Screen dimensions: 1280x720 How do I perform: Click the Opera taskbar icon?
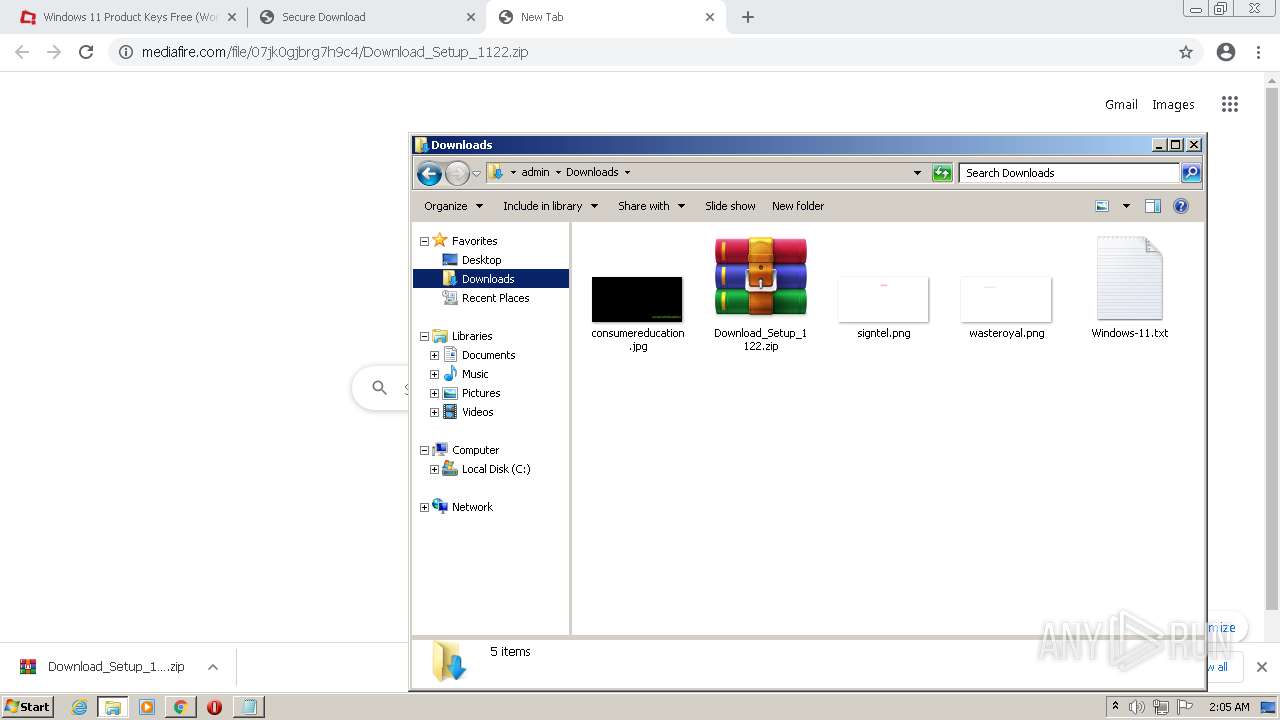[214, 707]
